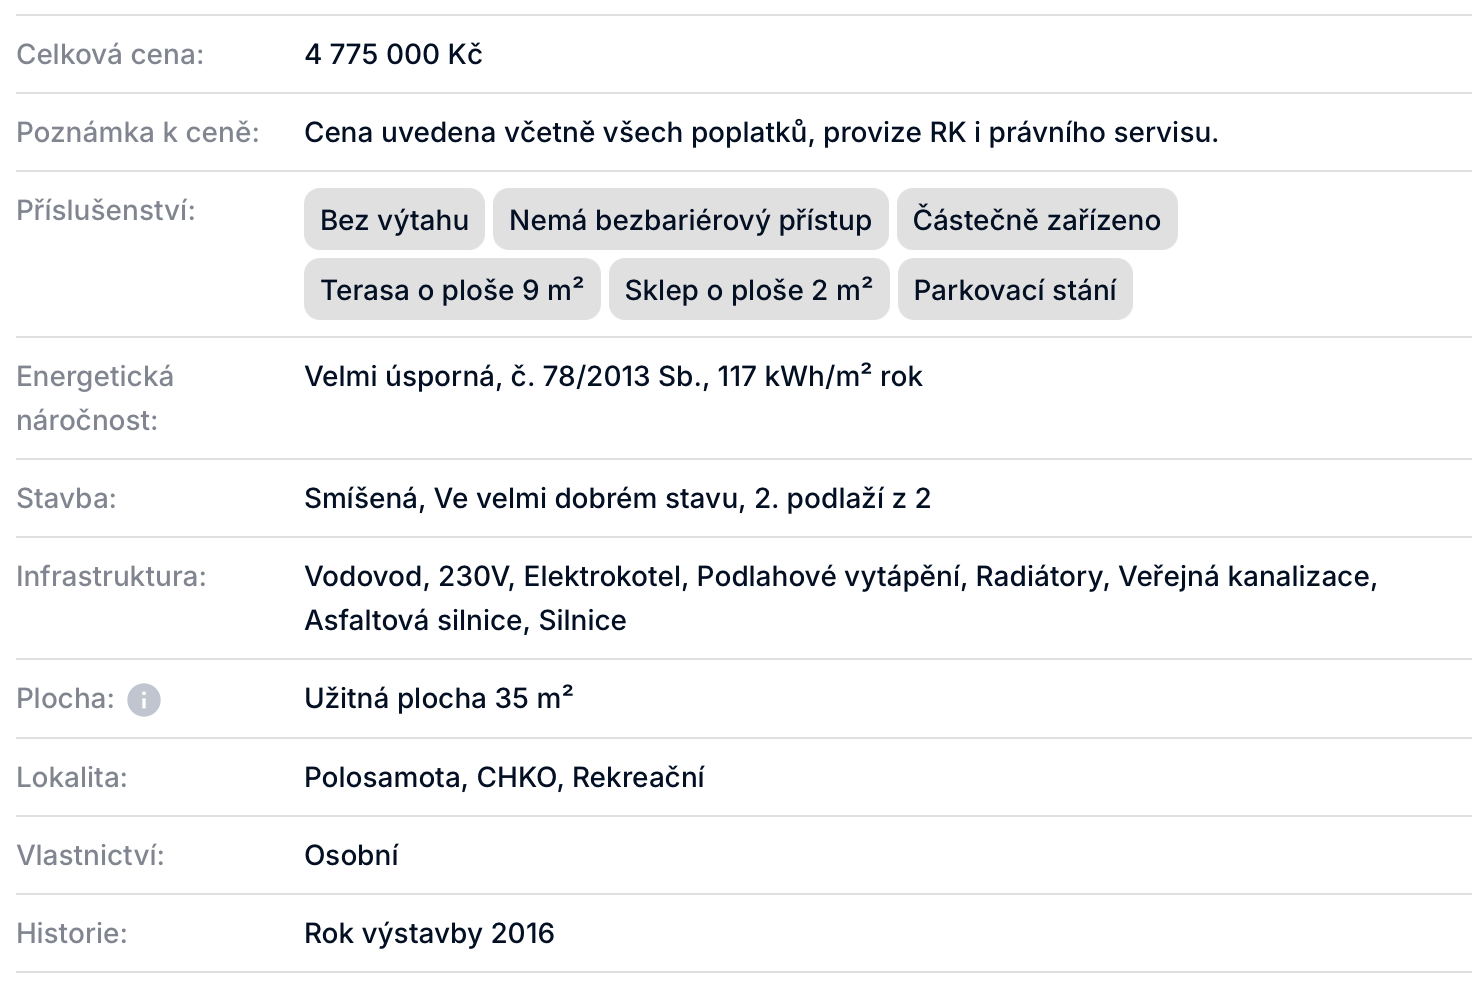Select the 'Parkovací stání' tag
Viewport: 1482px width, 982px height.
click(1015, 289)
